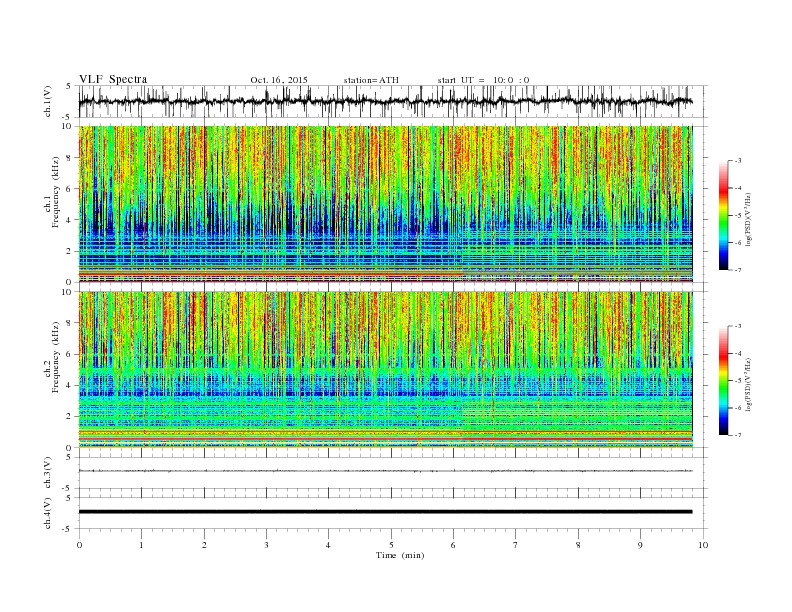Click the "8" minute tick label on the time axis
Screen dimensions: 792x612
(578, 545)
